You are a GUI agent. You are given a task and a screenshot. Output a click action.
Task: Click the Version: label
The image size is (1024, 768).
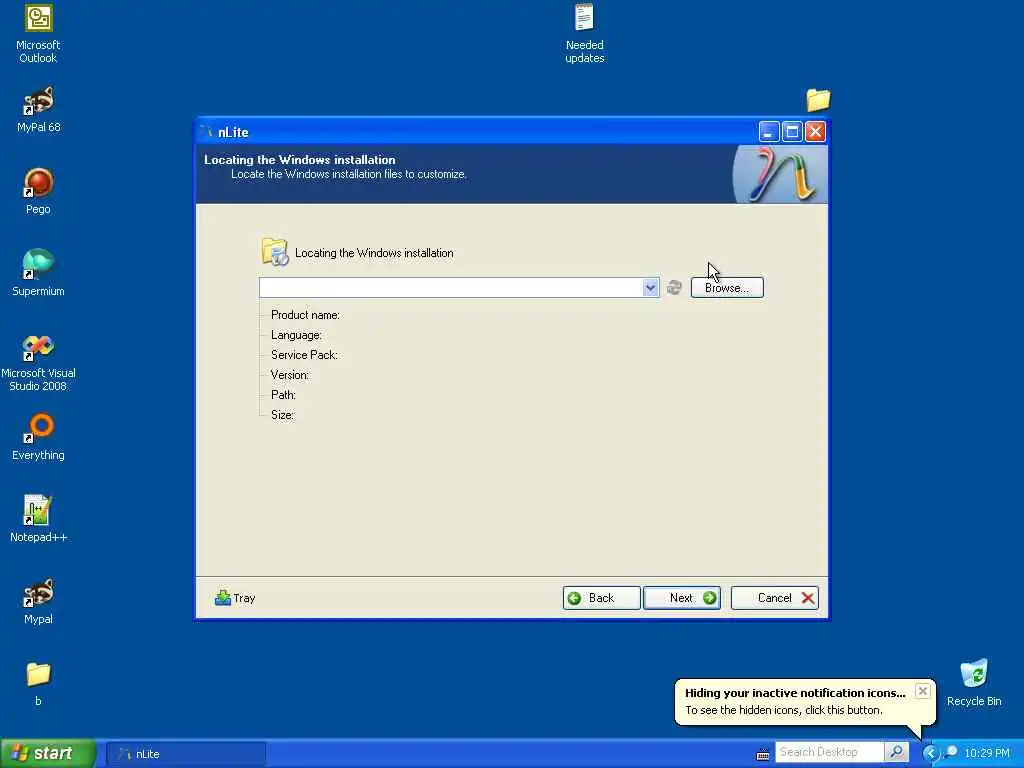tap(289, 375)
